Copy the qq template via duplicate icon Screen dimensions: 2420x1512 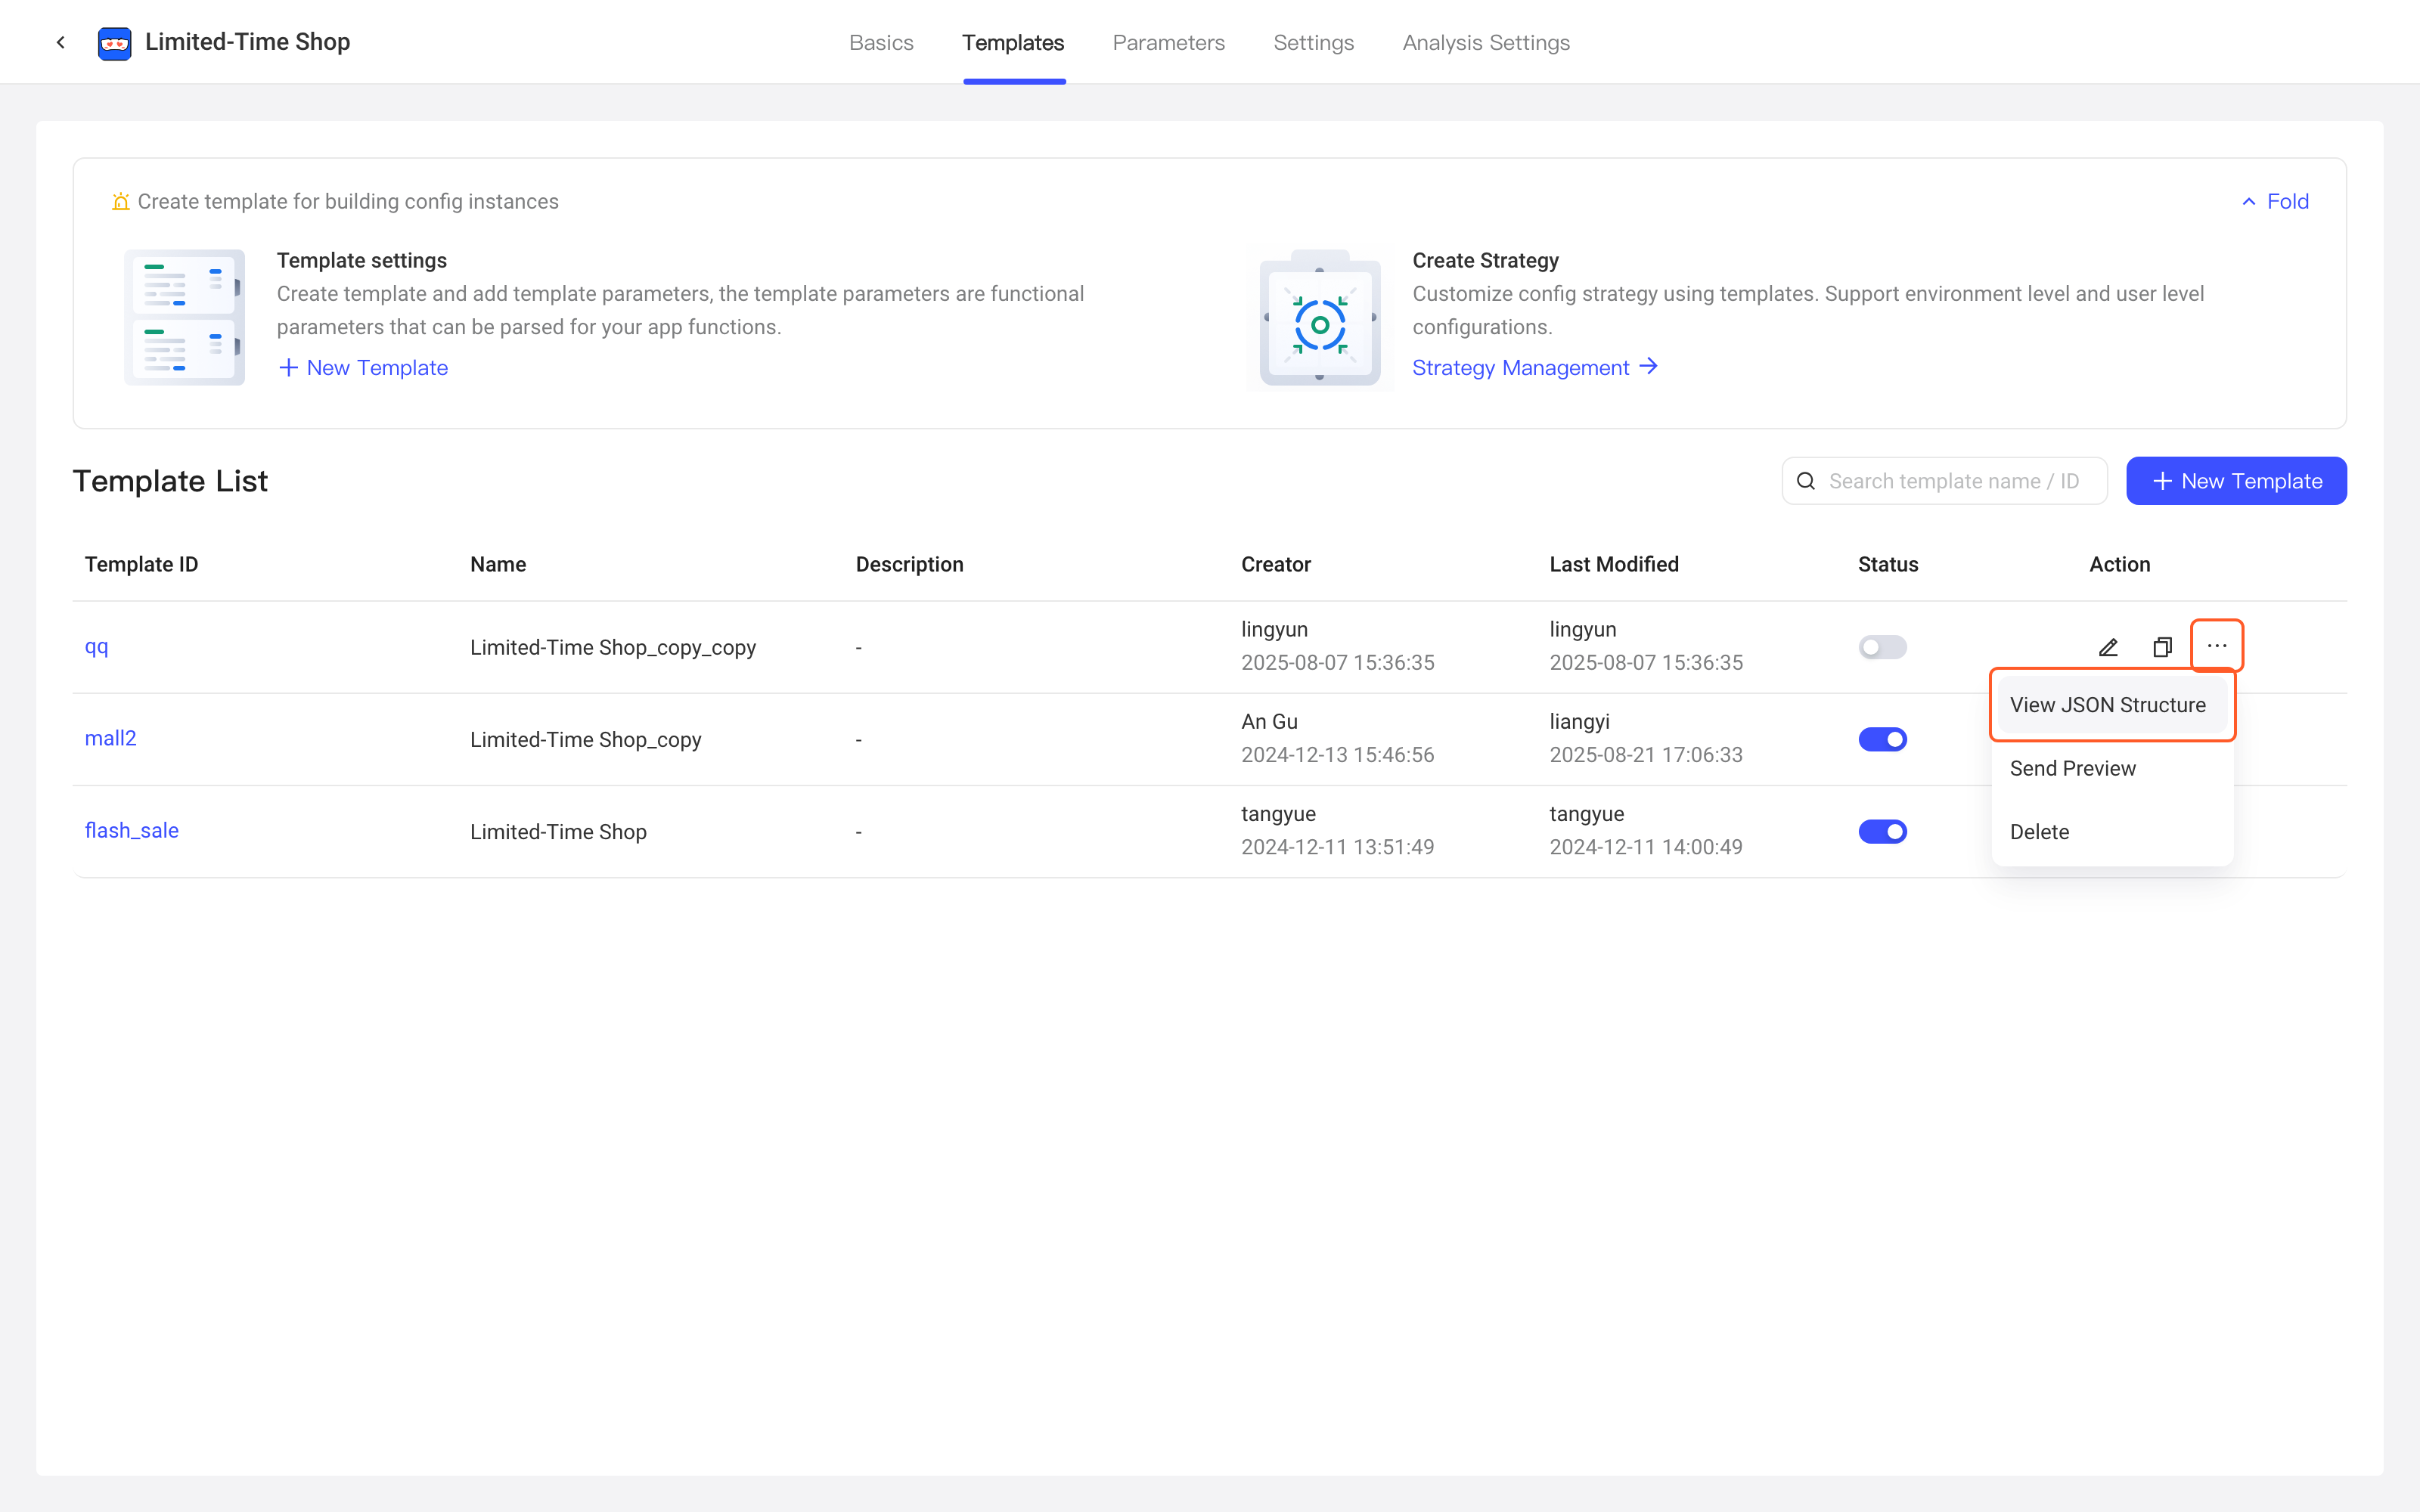coord(2162,647)
